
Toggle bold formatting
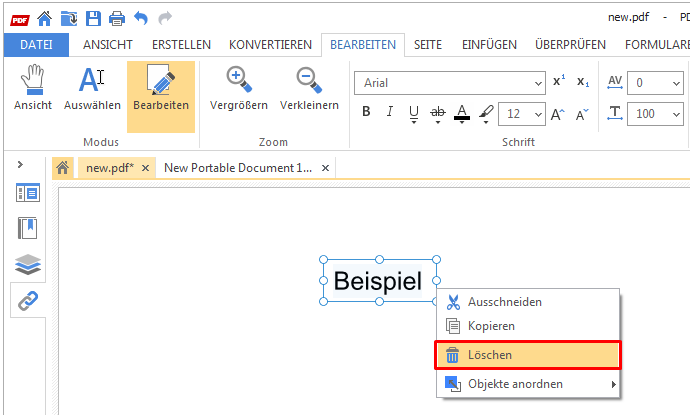(x=366, y=113)
